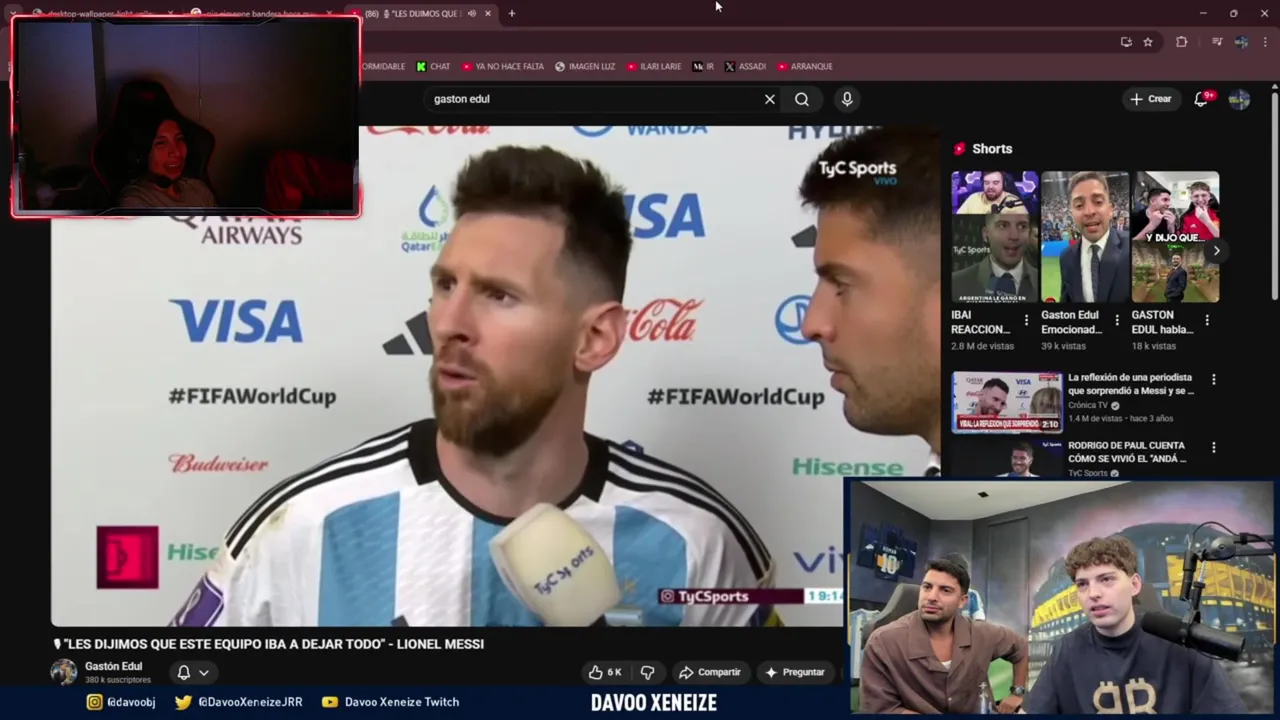Mute the tab via the speaker icon
The image size is (1280, 720).
pyautogui.click(x=472, y=14)
